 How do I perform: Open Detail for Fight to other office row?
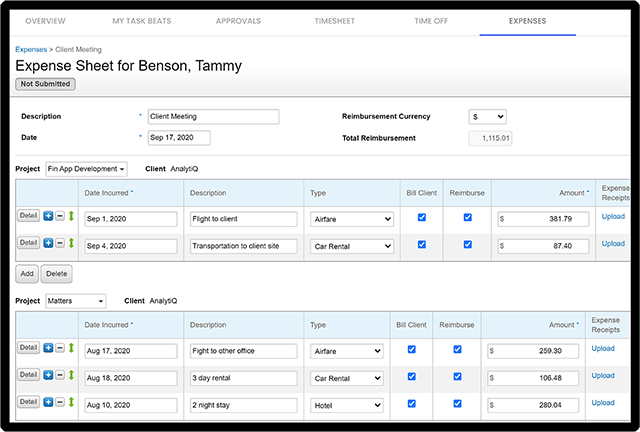pos(29,347)
